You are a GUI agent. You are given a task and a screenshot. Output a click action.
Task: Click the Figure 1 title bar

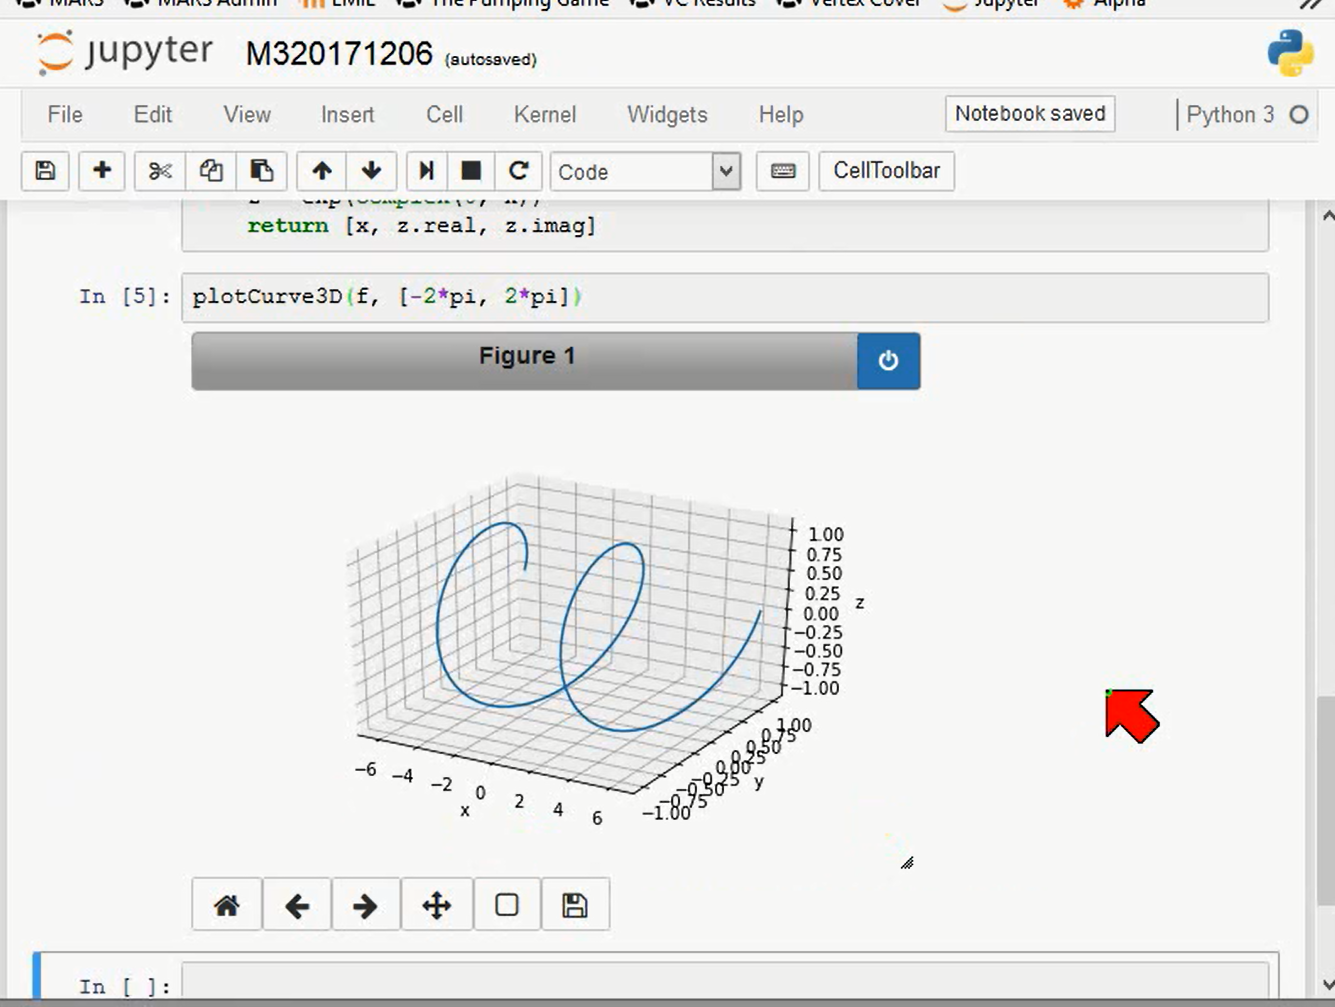[x=525, y=361]
